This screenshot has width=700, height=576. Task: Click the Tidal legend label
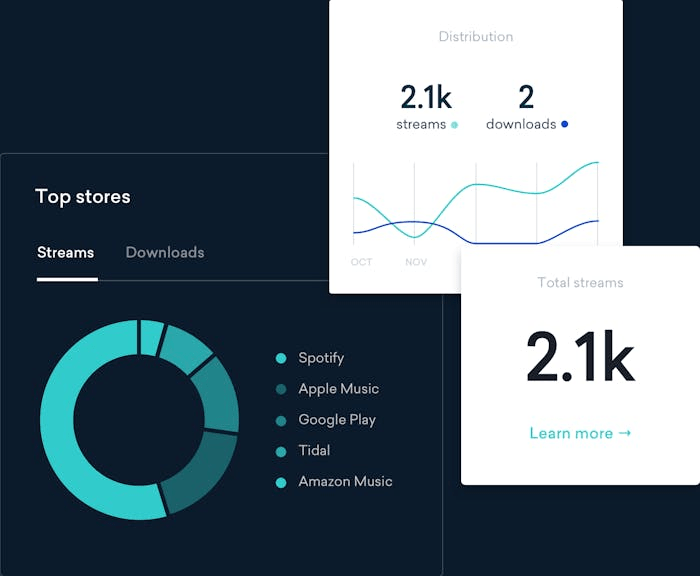click(x=314, y=451)
